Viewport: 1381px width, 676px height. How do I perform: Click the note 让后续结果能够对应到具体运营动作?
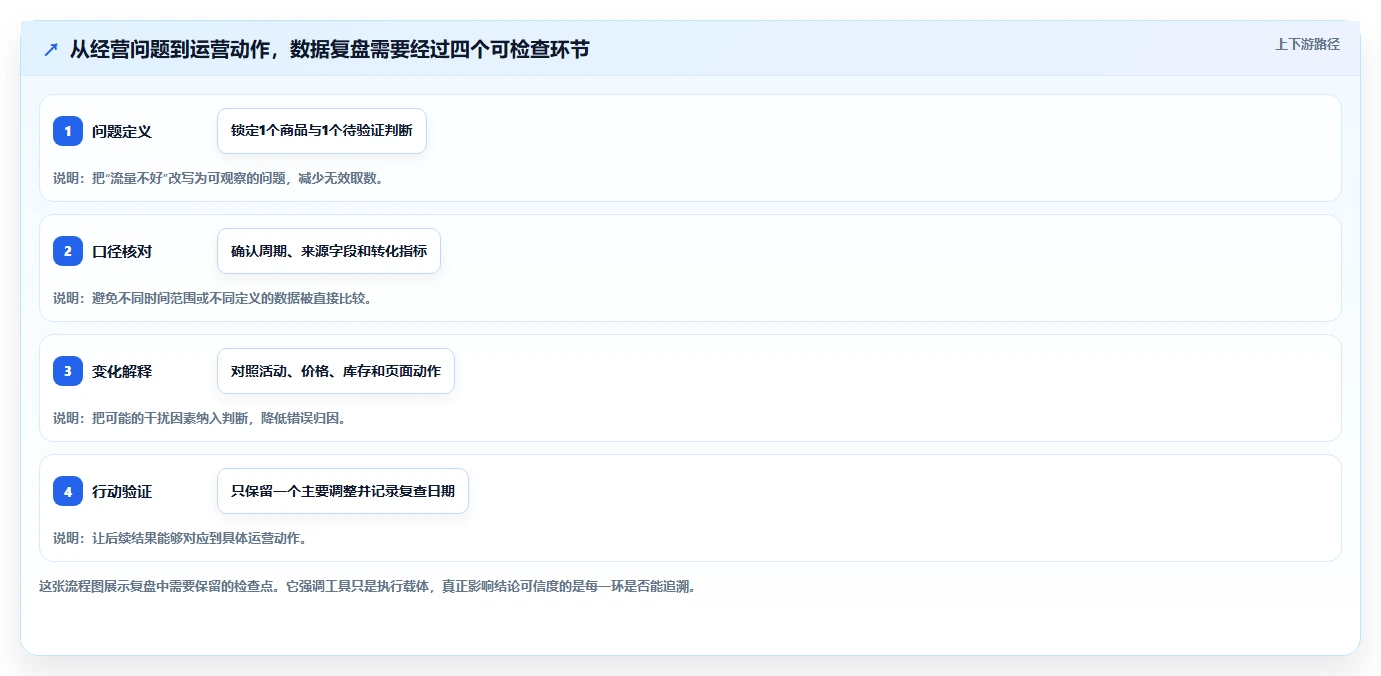(179, 538)
